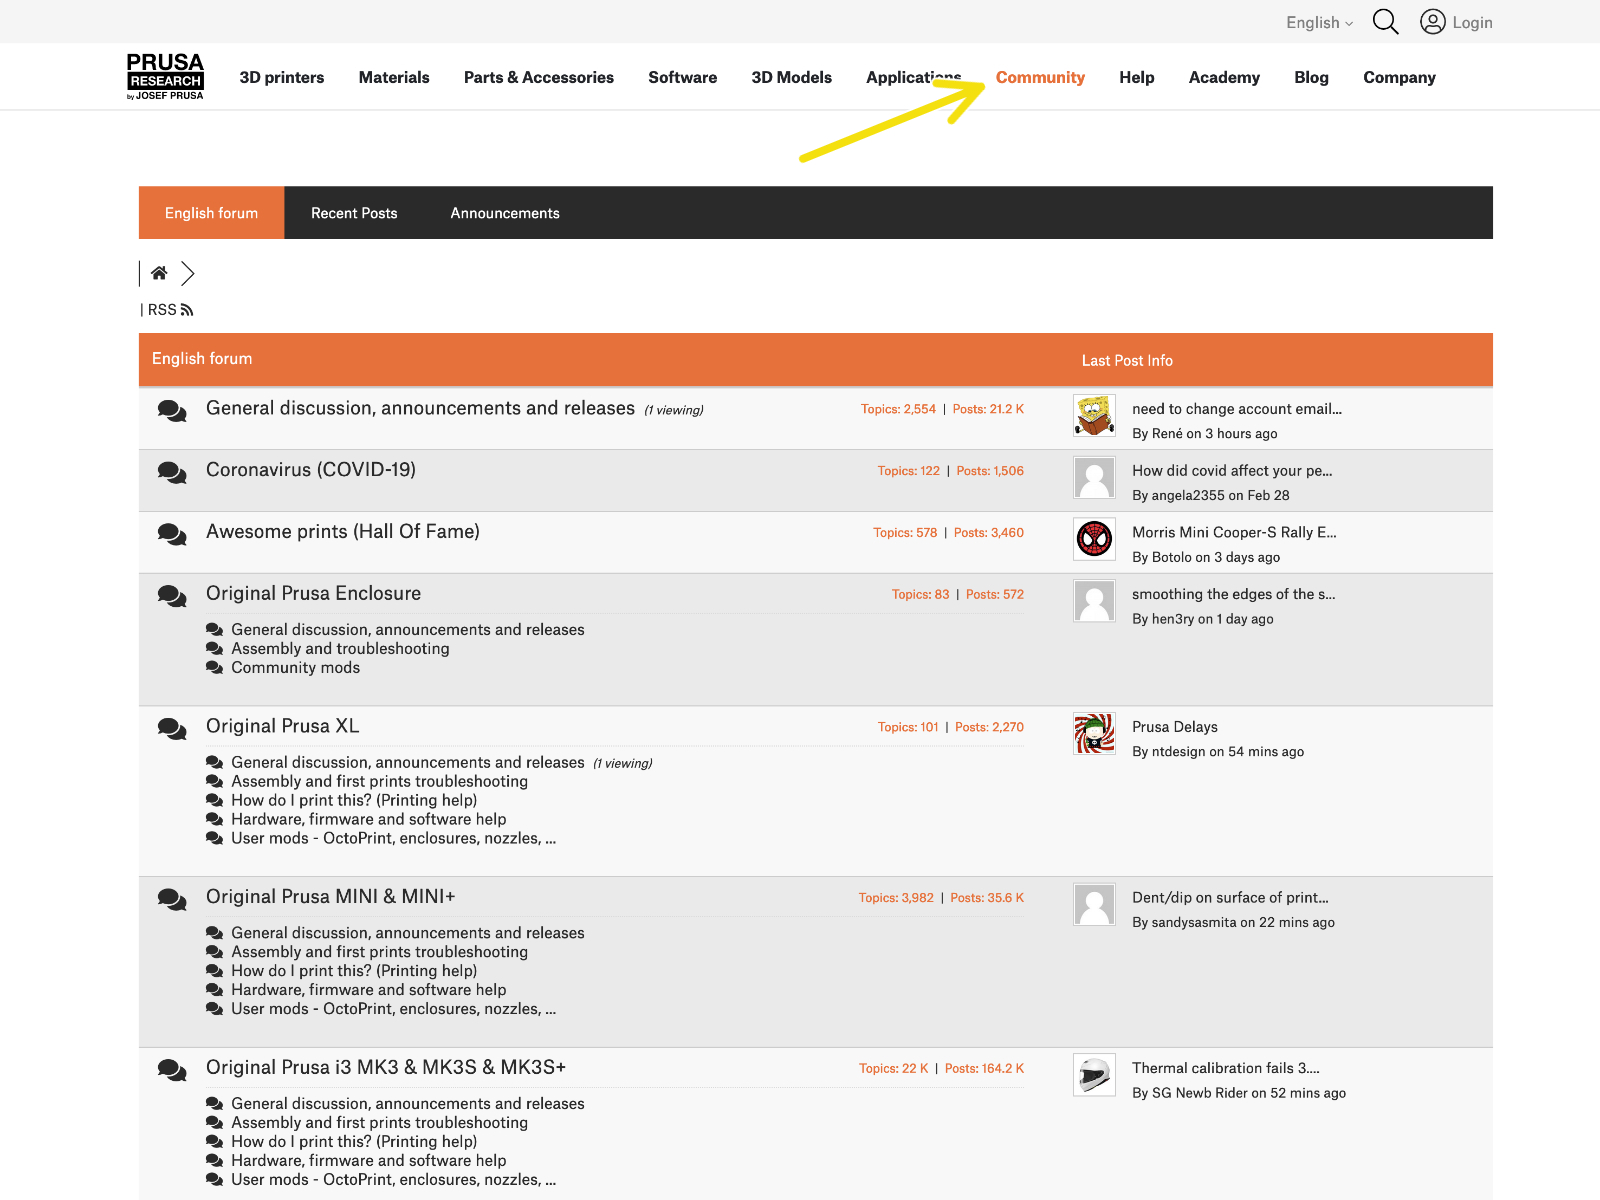Viewport: 1600px width, 1200px height.
Task: Open the Coronavirus (COVID-19) forum
Action: 311,470
